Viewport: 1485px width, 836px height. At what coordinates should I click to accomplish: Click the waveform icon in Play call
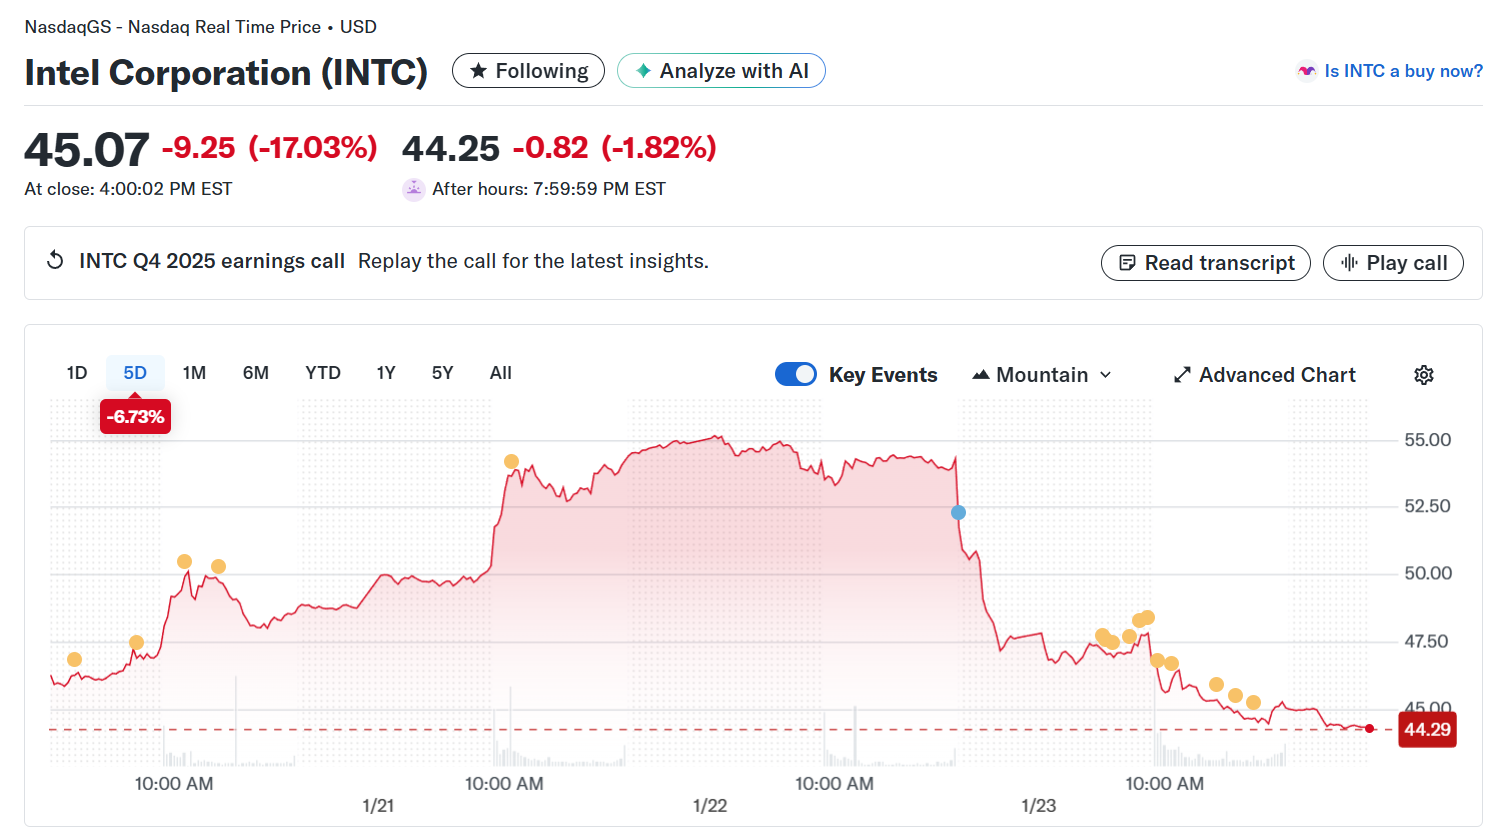pyautogui.click(x=1349, y=263)
